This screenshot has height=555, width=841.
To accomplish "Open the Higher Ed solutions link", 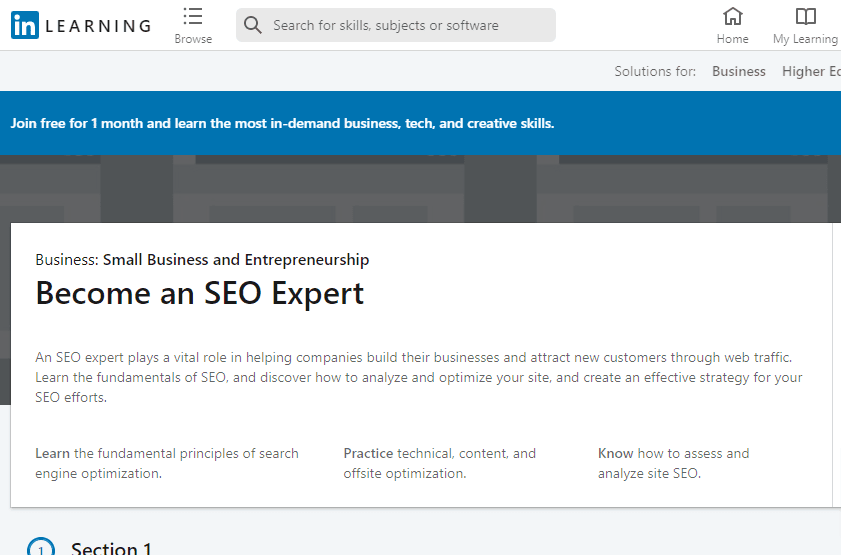I will tap(810, 71).
